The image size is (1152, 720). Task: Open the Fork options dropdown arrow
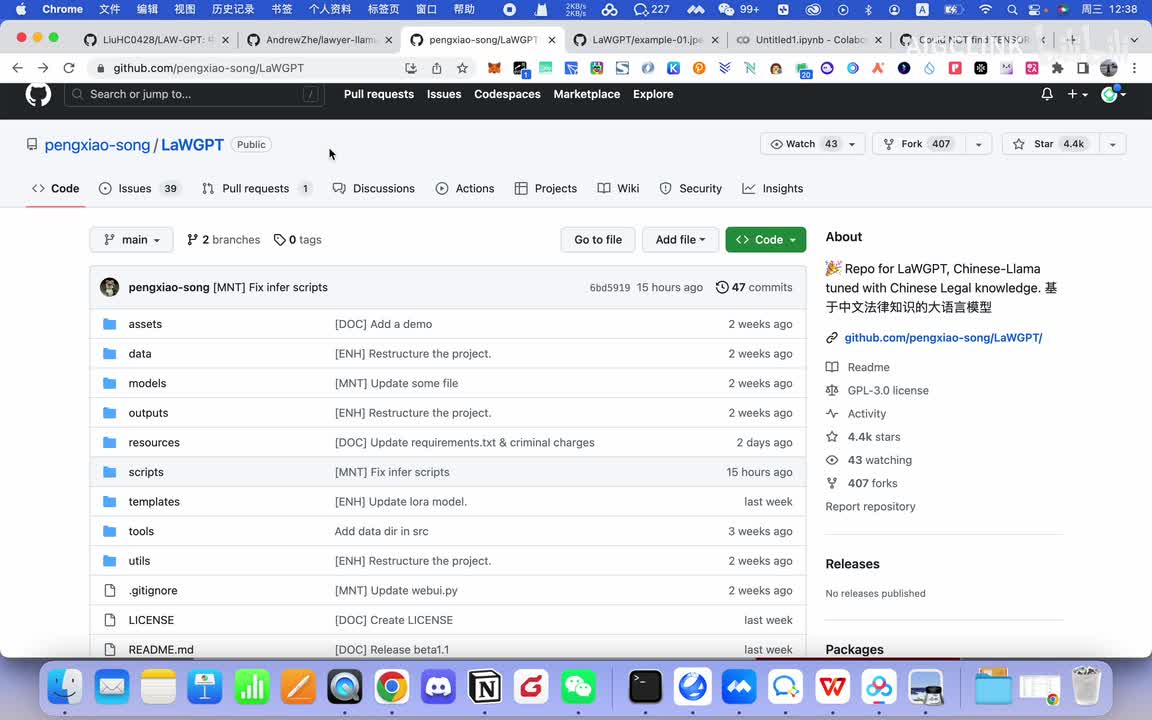pos(978,144)
